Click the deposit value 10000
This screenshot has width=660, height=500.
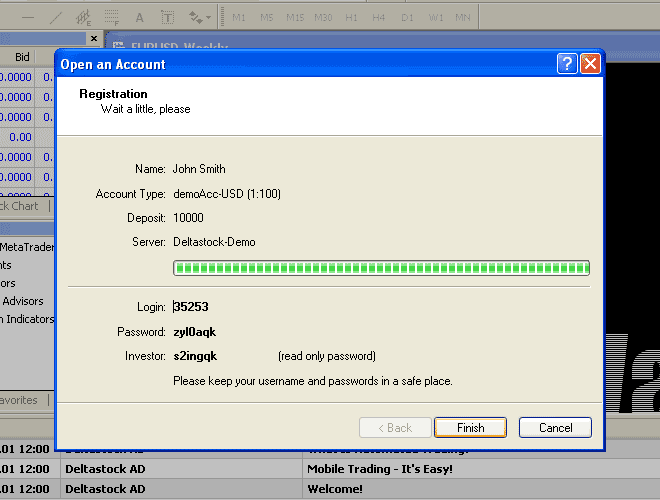coord(188,218)
